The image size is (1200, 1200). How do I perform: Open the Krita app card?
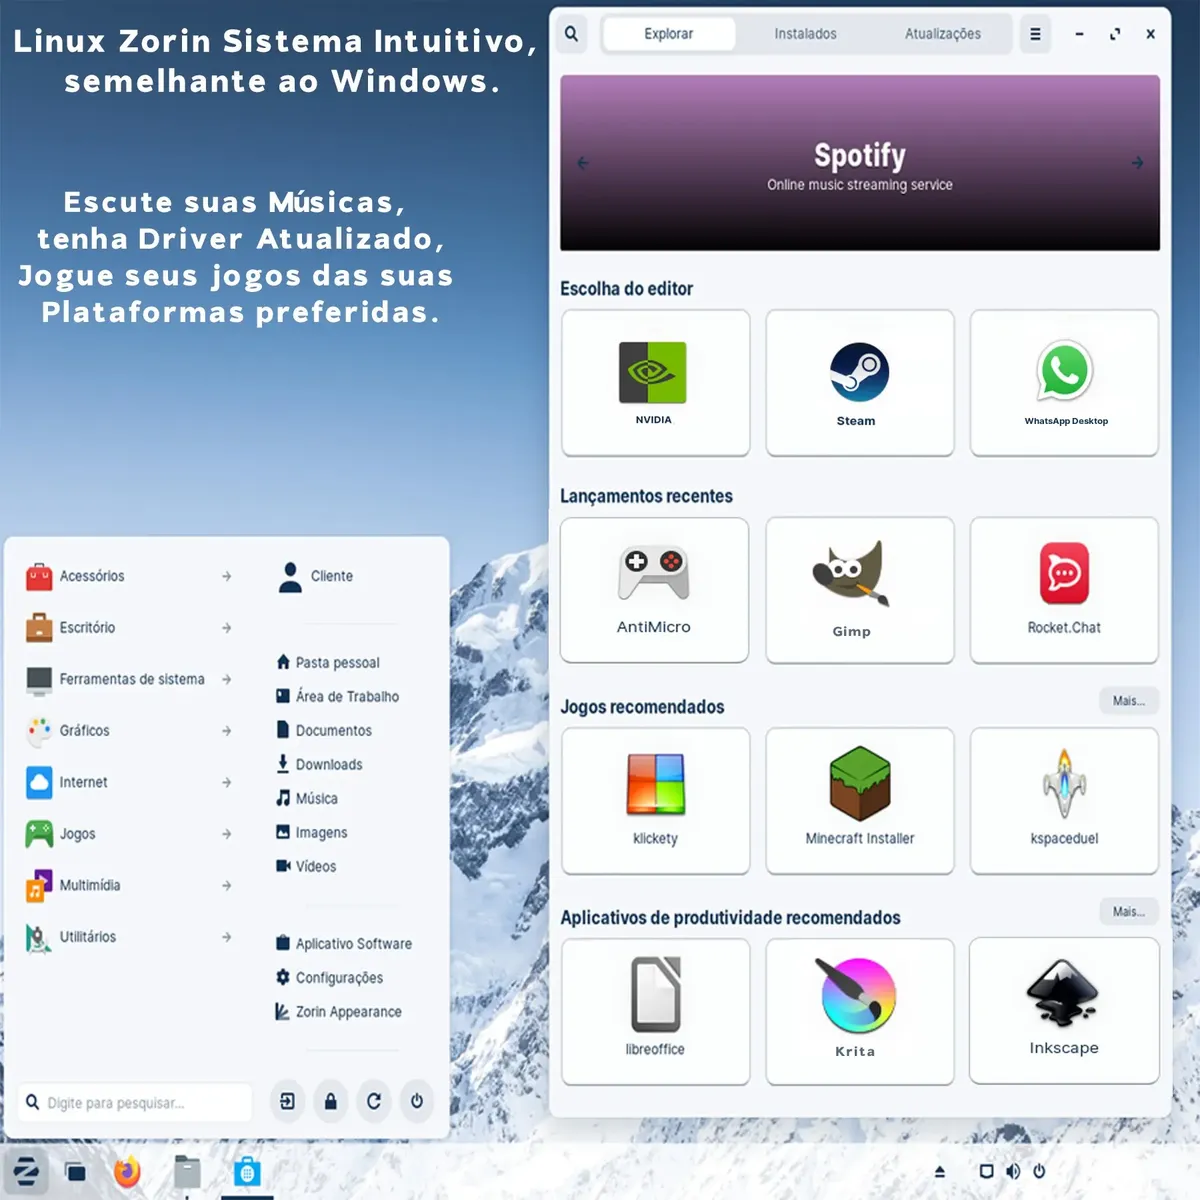[x=860, y=1011]
